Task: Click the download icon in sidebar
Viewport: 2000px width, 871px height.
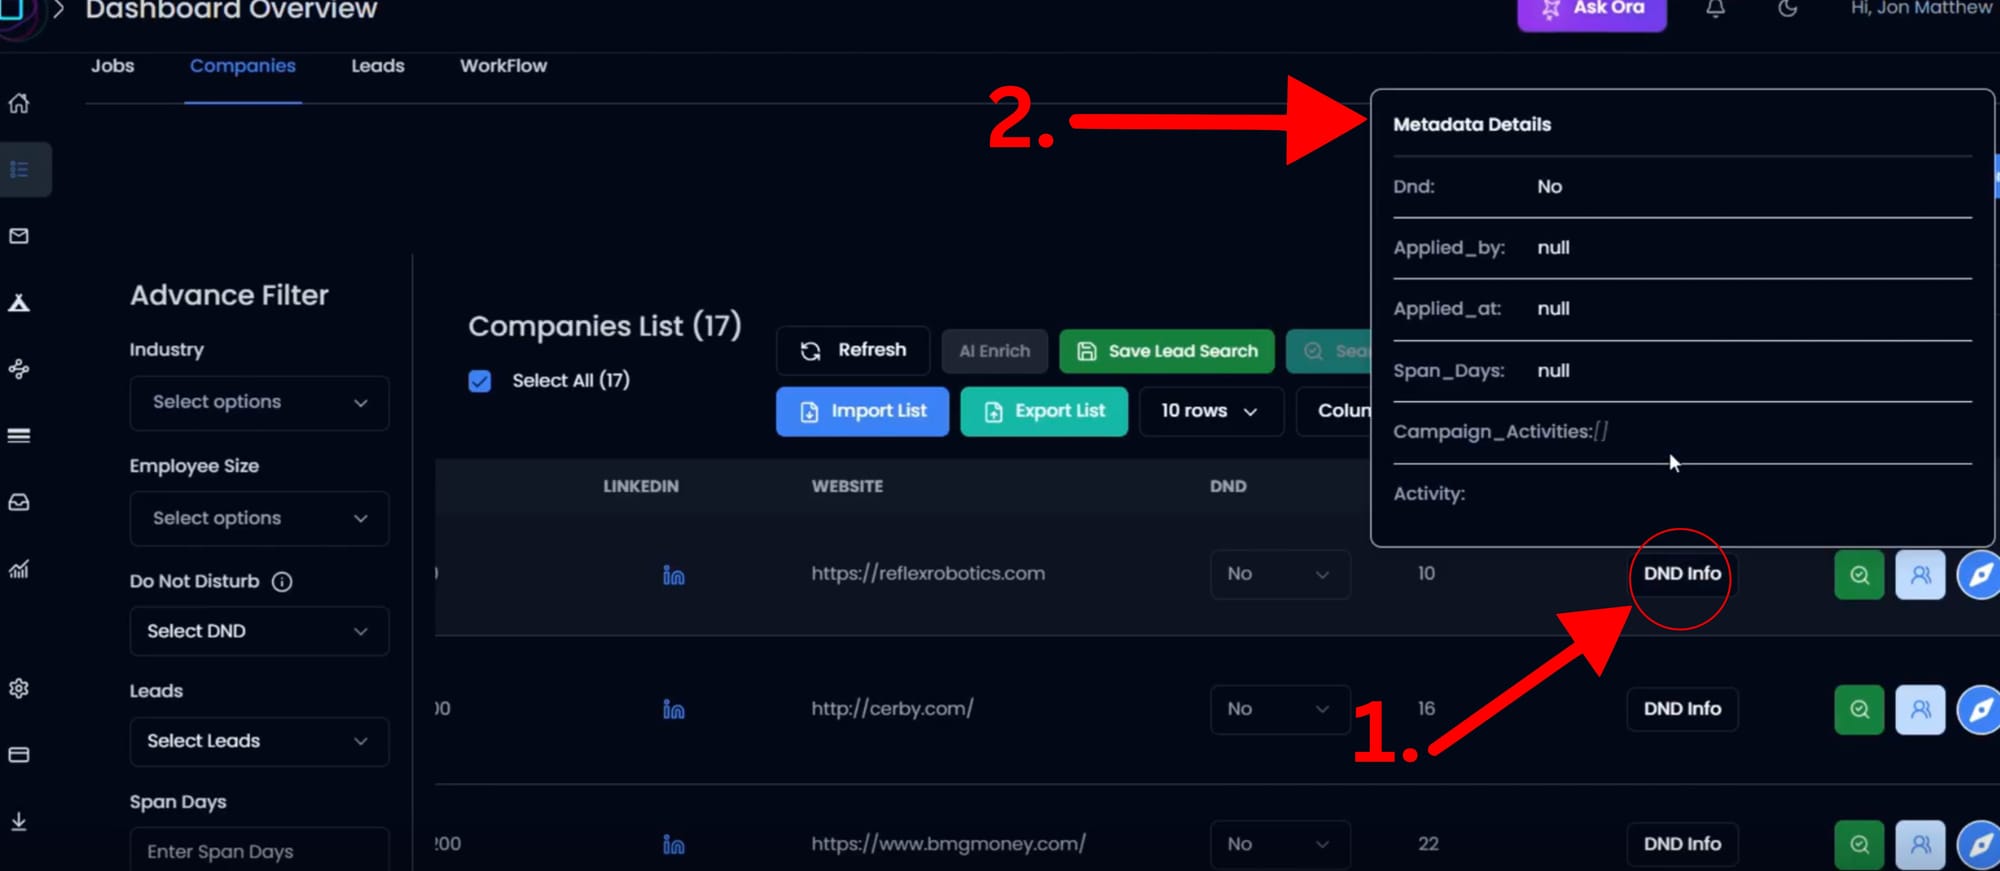Action: [19, 821]
